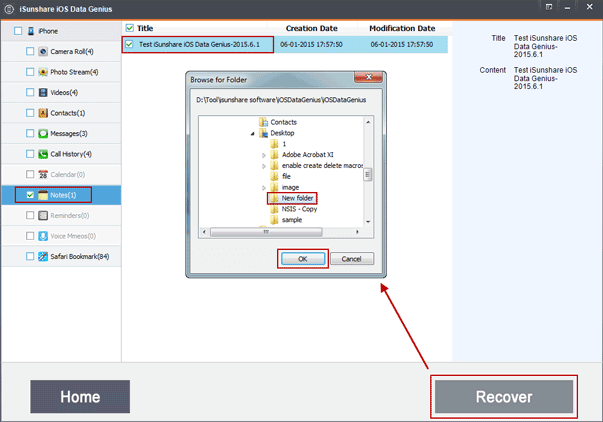Select the New folder tree item
The height and width of the screenshot is (422, 603).
297,198
